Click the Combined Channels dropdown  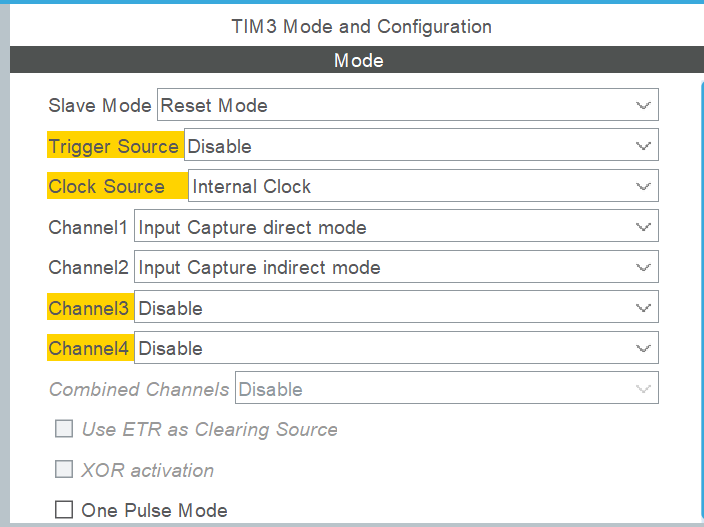[447, 388]
